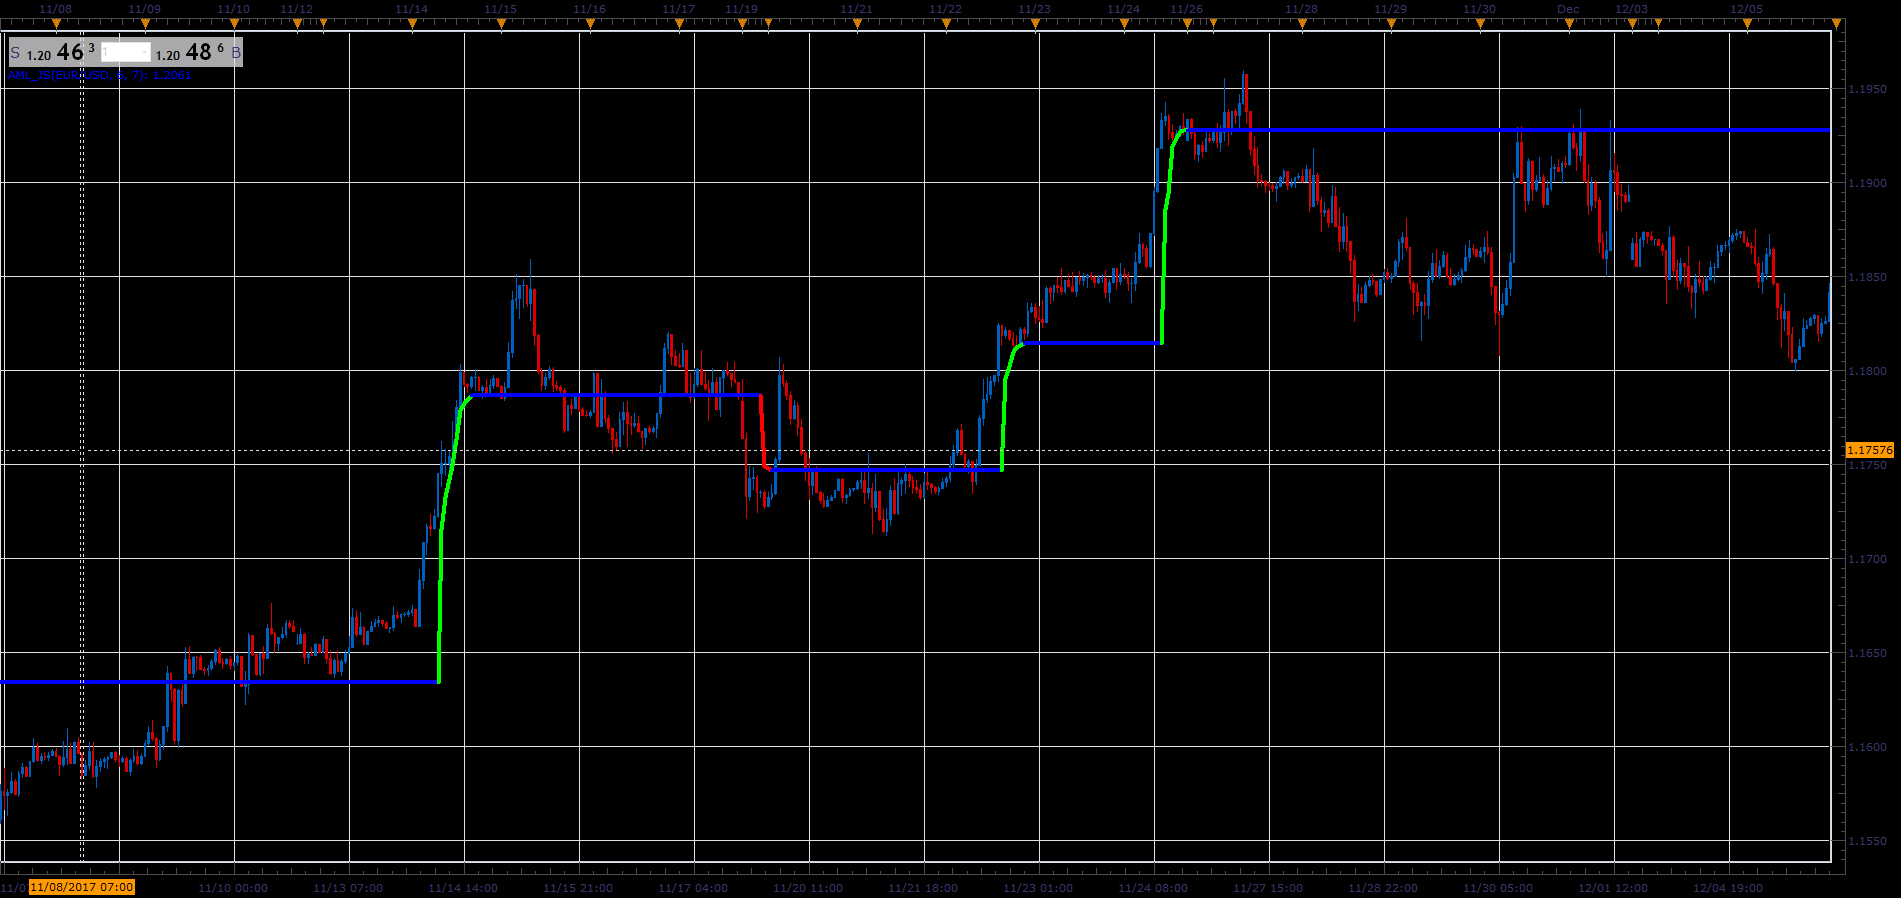Screen dimensions: 1901x898
Task: Click the orange day marker under 11/17
Action: click(x=679, y=25)
